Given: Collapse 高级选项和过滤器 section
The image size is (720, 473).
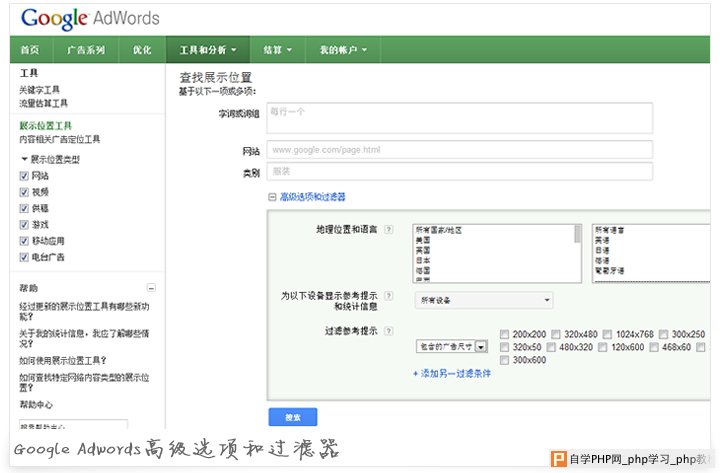Looking at the screenshot, I should click(307, 197).
